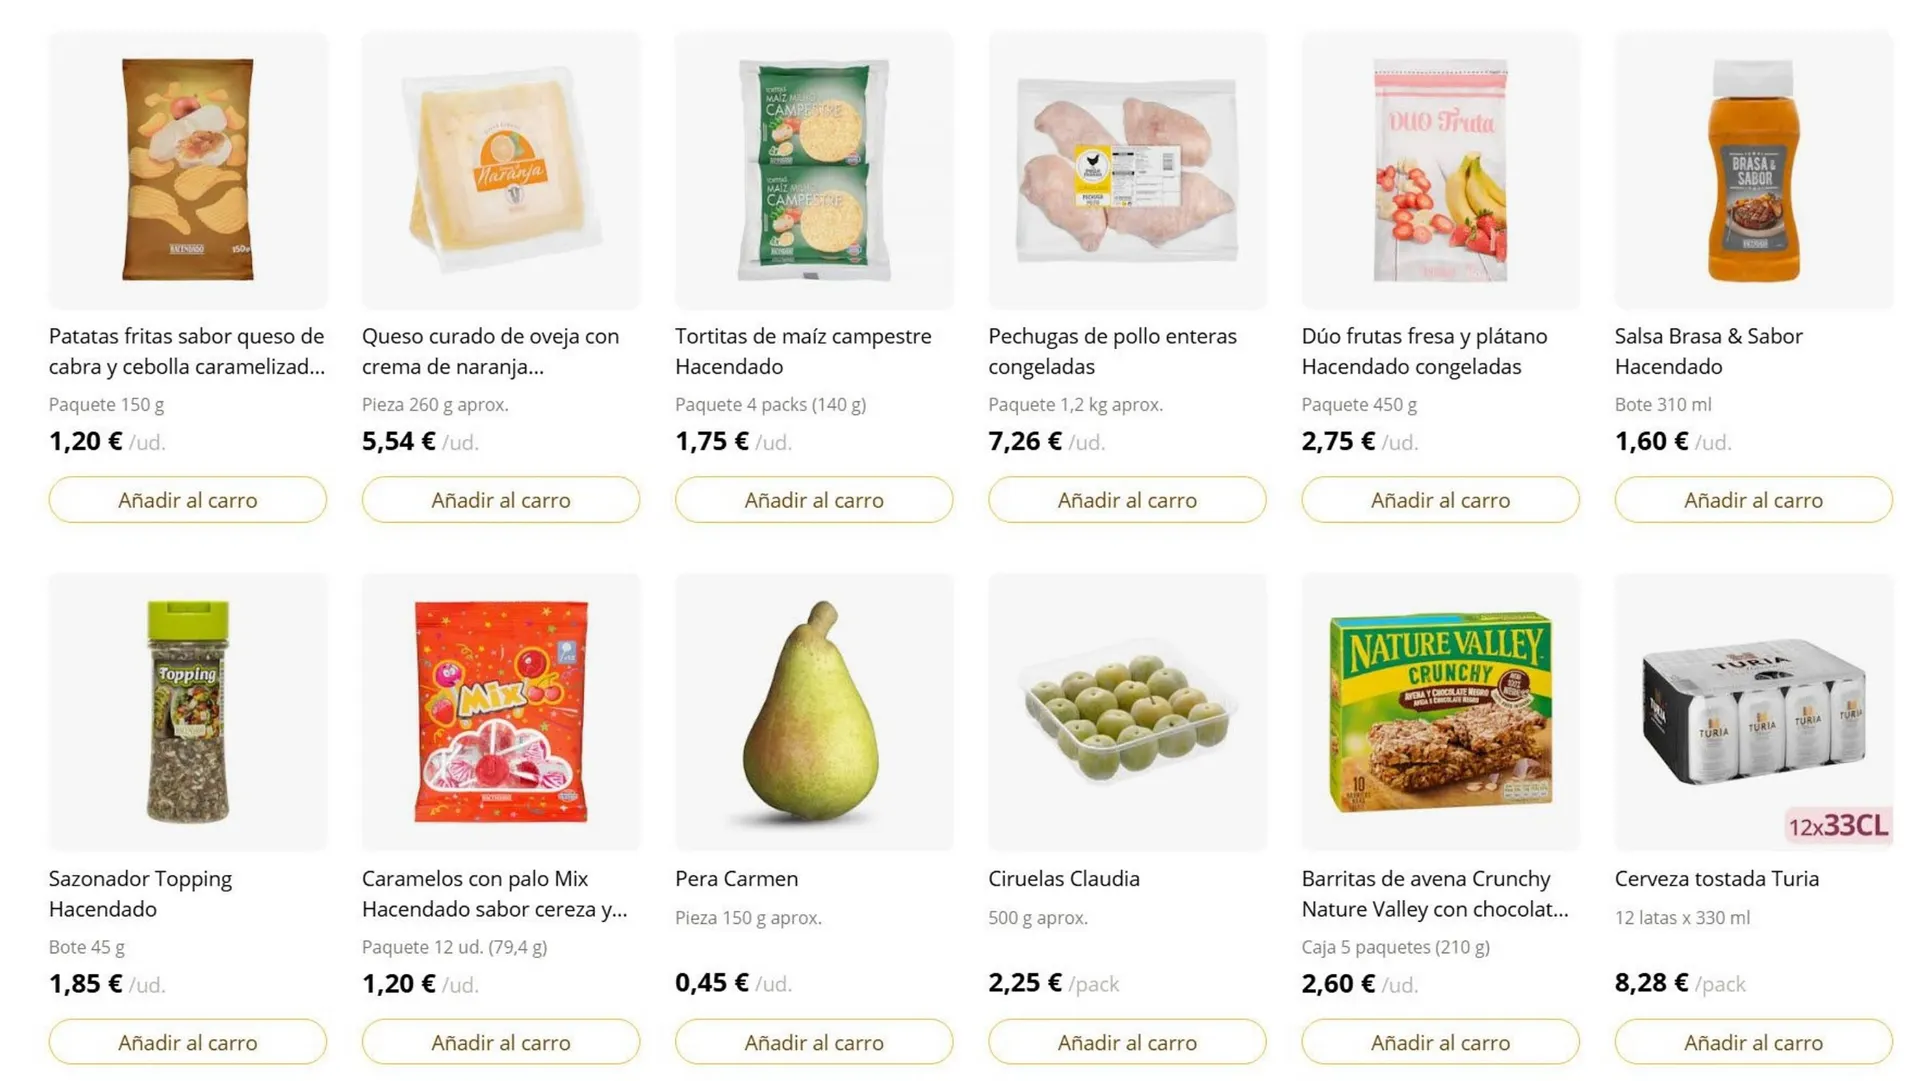View the Caramelos con palo Mix image
The image size is (1920, 1081).
[x=500, y=712]
